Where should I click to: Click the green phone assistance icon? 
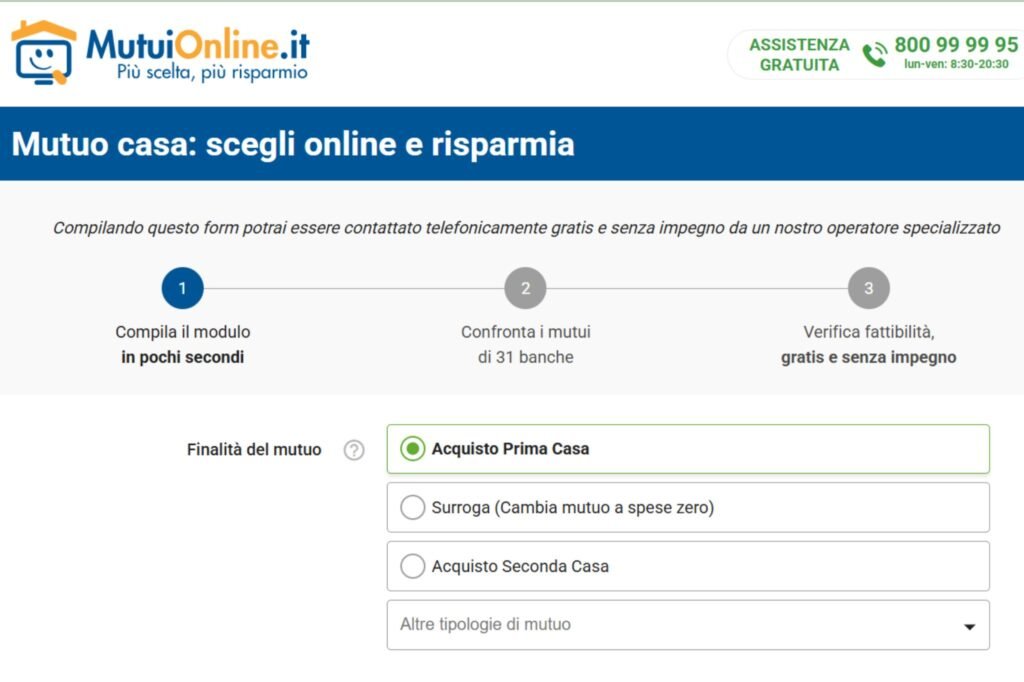875,54
